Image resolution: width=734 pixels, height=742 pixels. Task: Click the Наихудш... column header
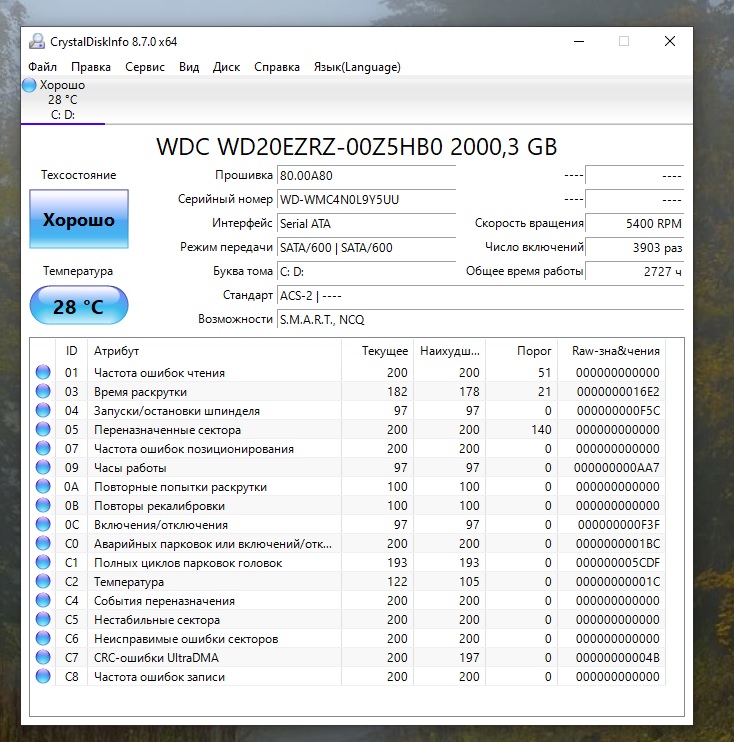coord(450,351)
